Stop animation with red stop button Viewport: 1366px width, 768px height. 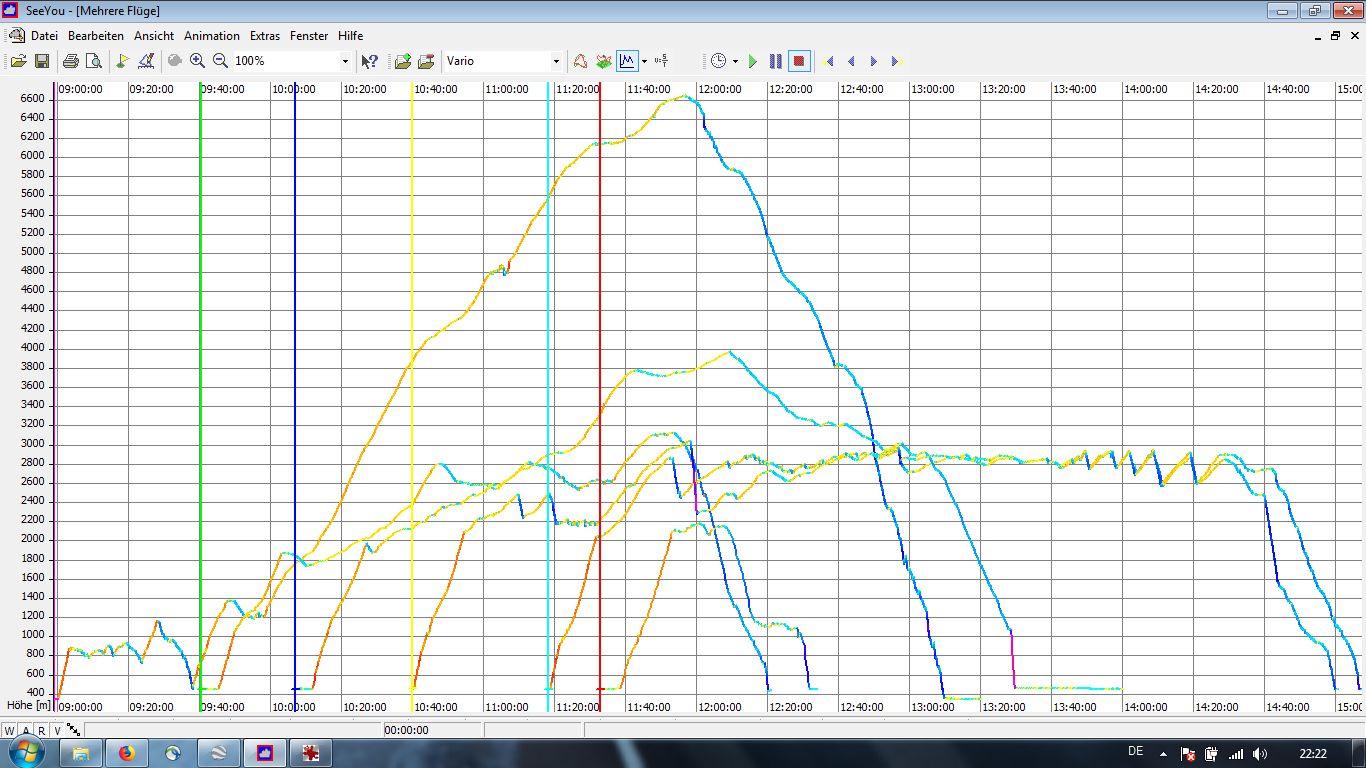click(x=798, y=61)
